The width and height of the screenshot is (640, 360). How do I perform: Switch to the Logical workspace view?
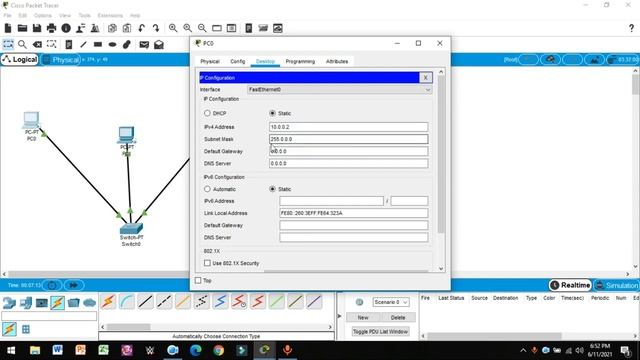[20, 60]
